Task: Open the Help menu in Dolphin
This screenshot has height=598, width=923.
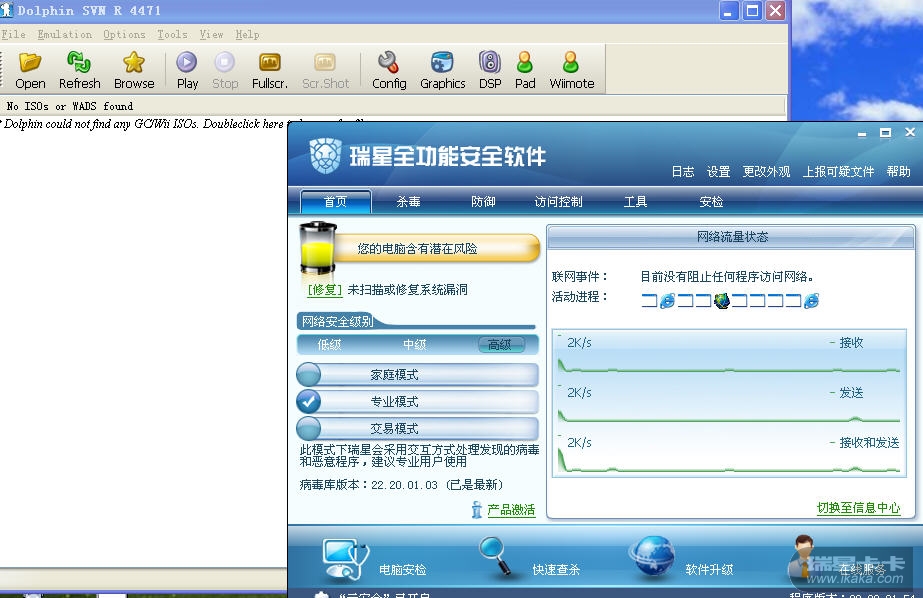Action: coord(247,34)
